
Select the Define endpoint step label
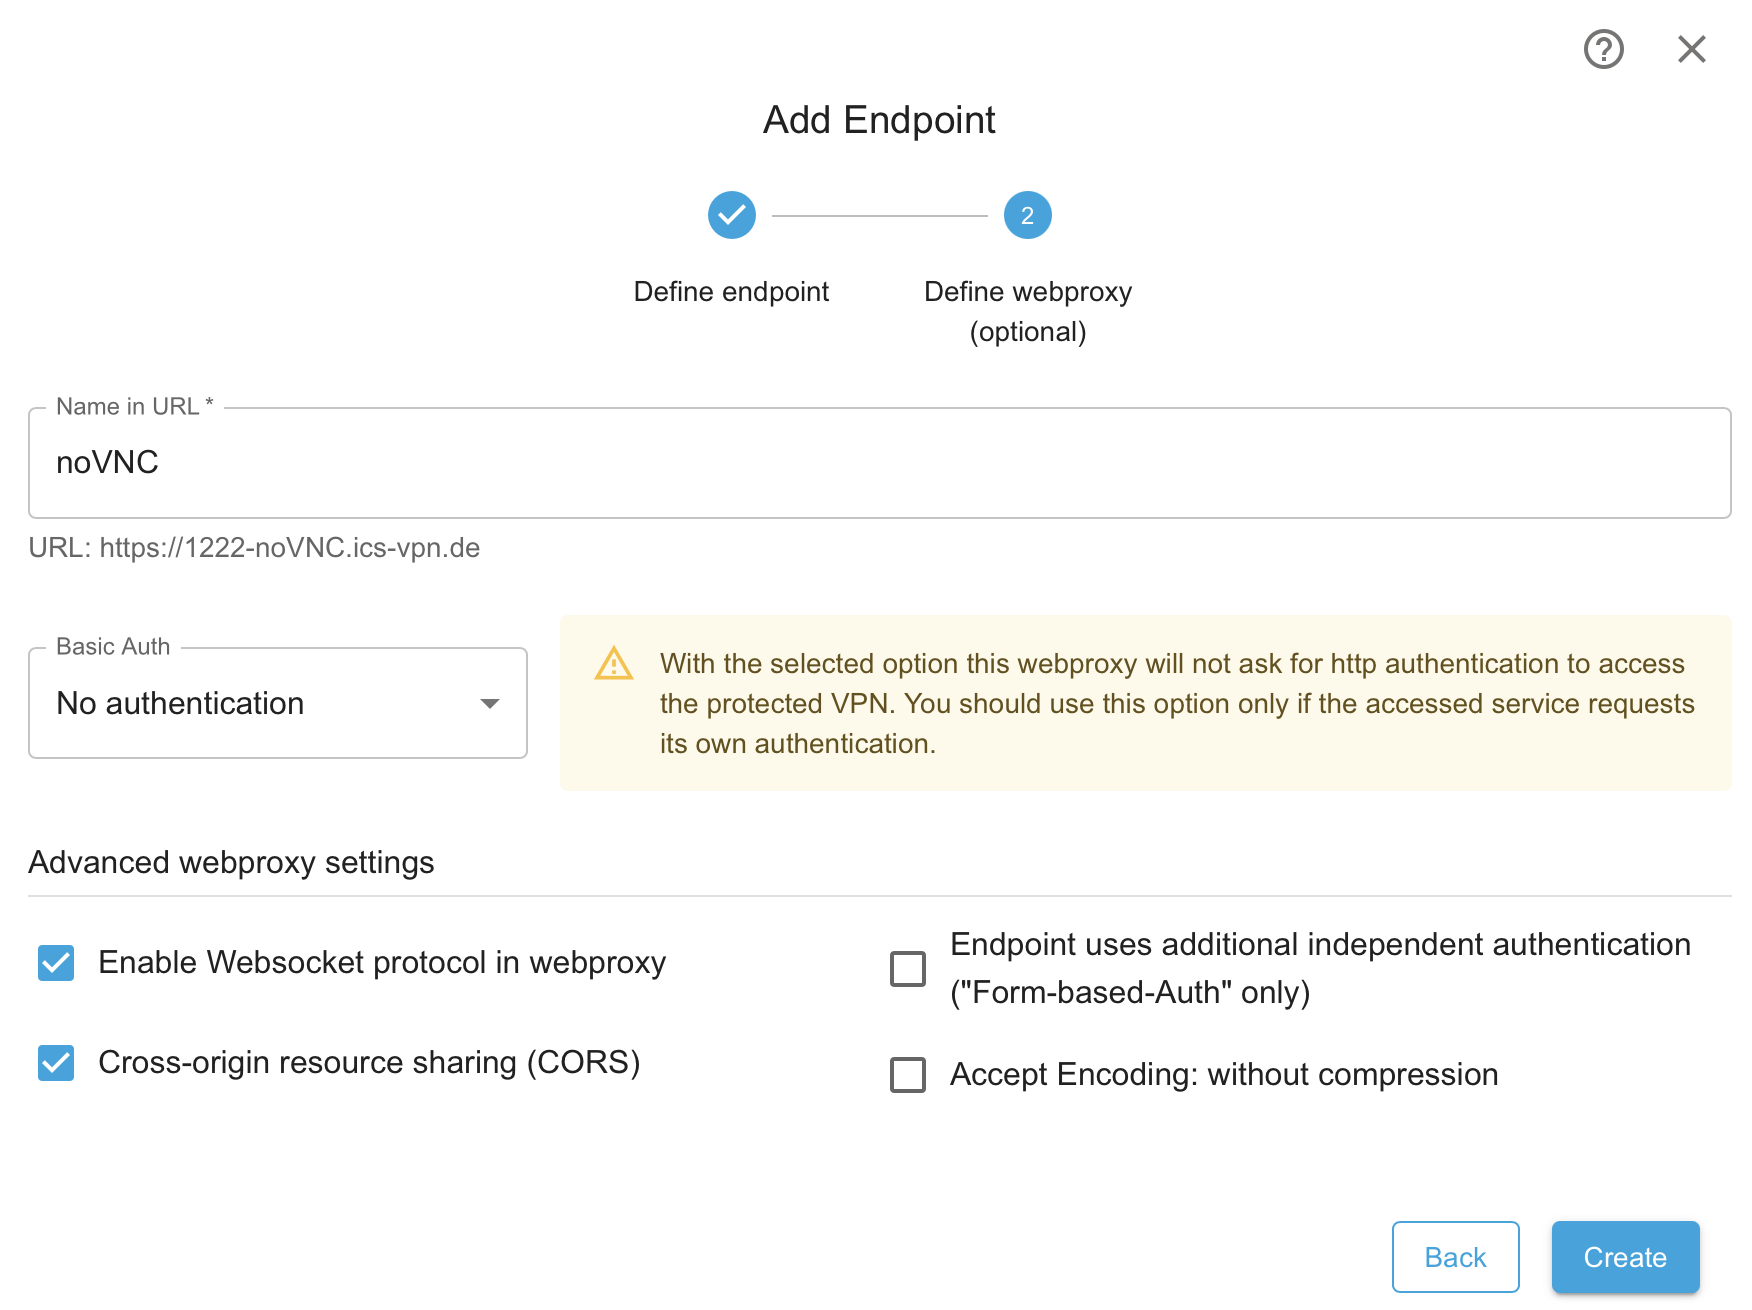click(x=731, y=292)
